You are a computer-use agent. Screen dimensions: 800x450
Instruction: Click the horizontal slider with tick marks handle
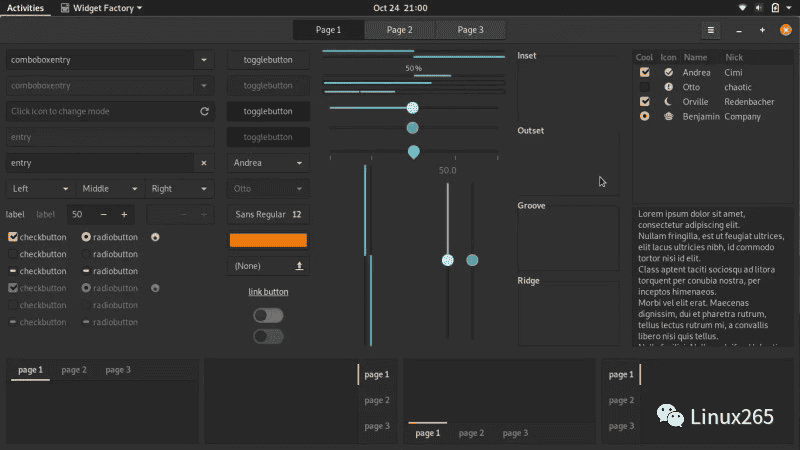413,151
